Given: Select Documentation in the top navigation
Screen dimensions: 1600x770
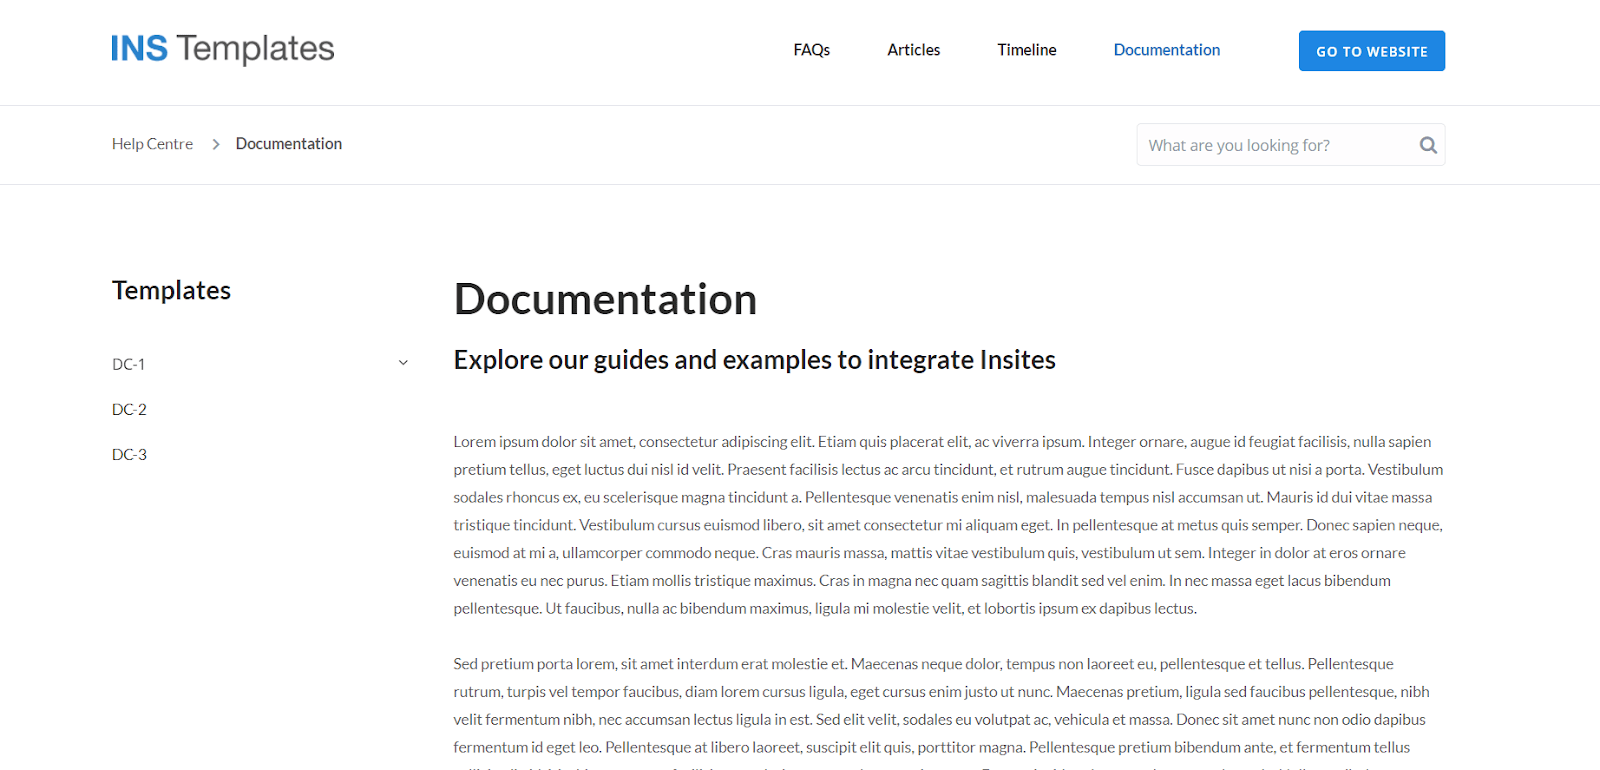Looking at the screenshot, I should coord(1166,50).
